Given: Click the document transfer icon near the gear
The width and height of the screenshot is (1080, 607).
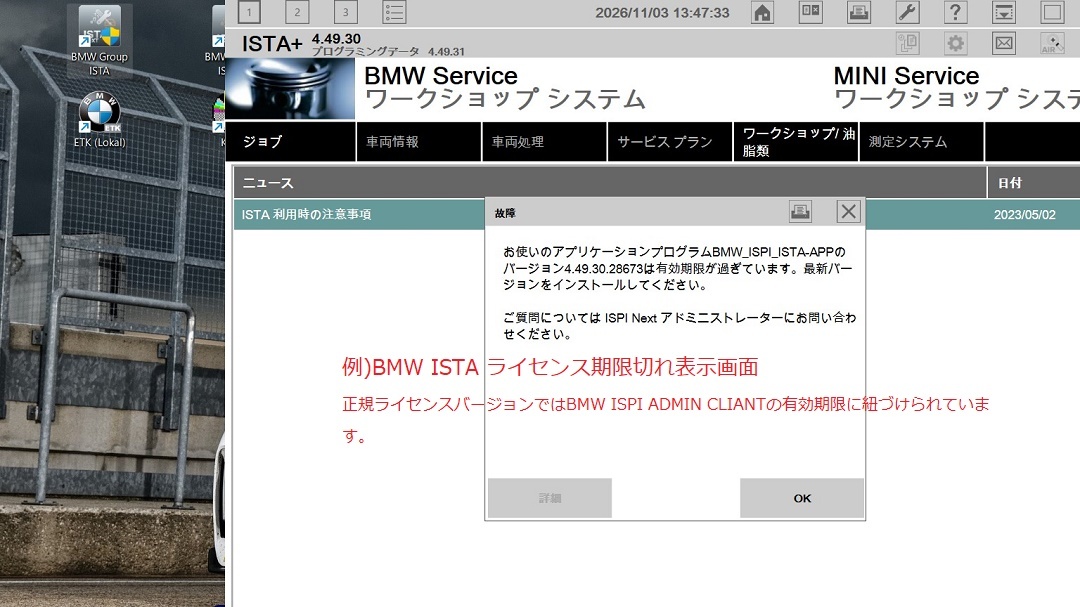Looking at the screenshot, I should coord(908,42).
